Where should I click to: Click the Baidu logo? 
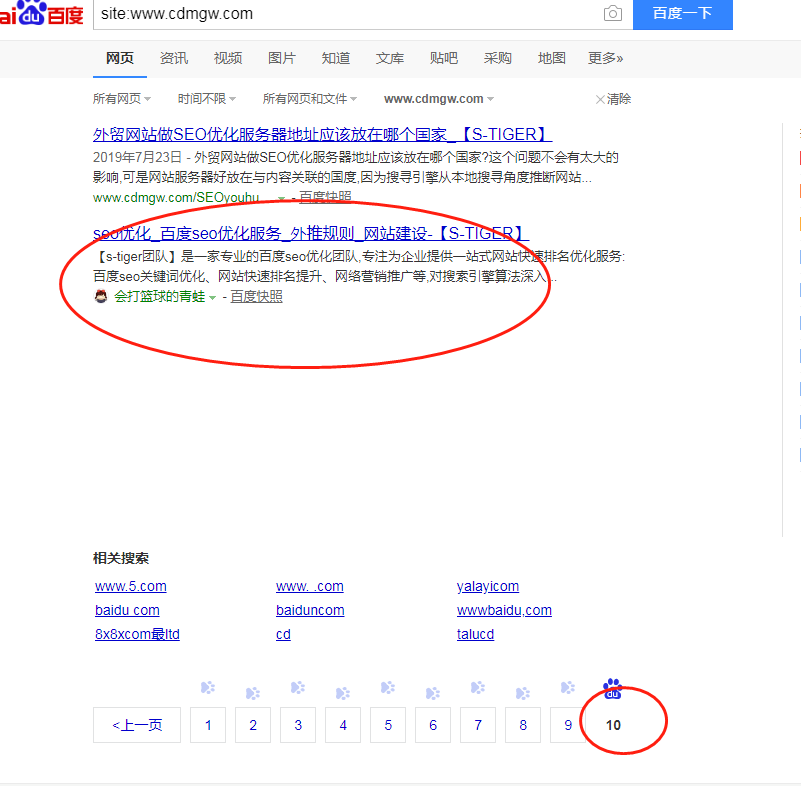pos(41,12)
